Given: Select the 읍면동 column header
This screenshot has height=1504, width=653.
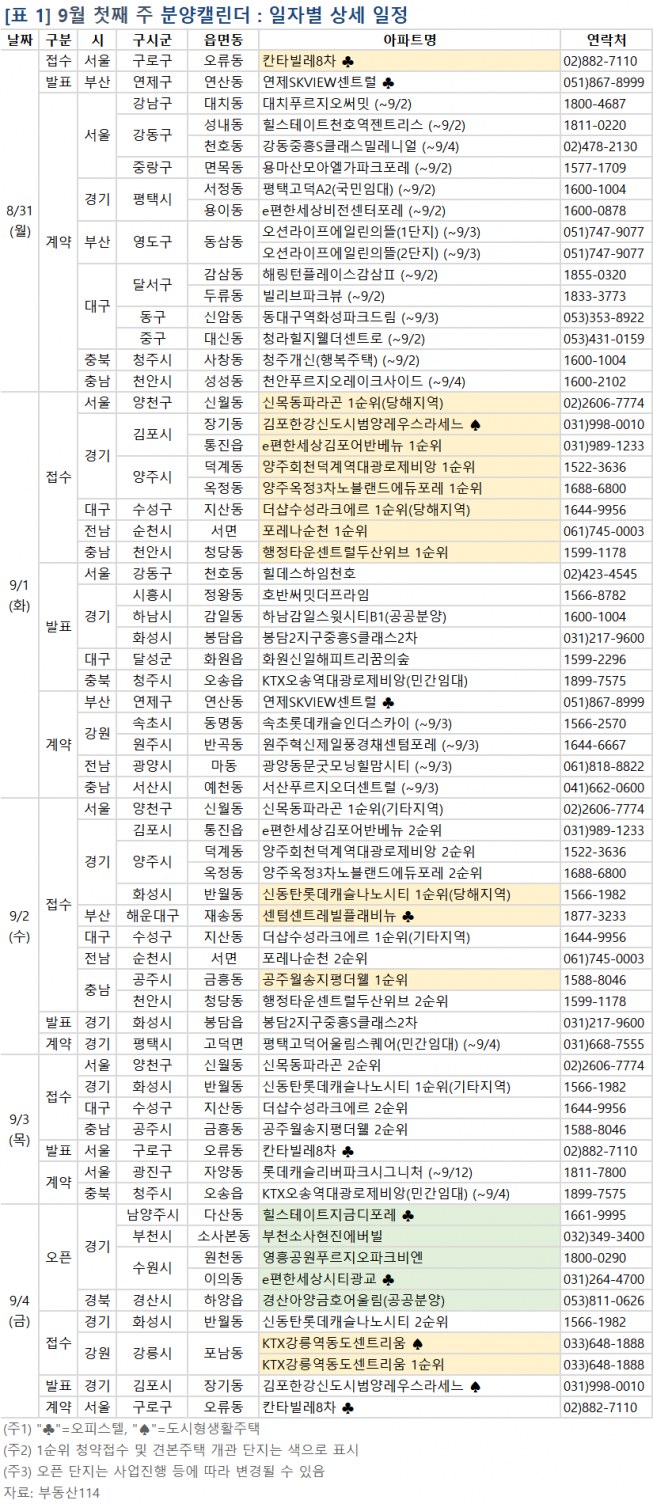Looking at the screenshot, I should click(222, 40).
